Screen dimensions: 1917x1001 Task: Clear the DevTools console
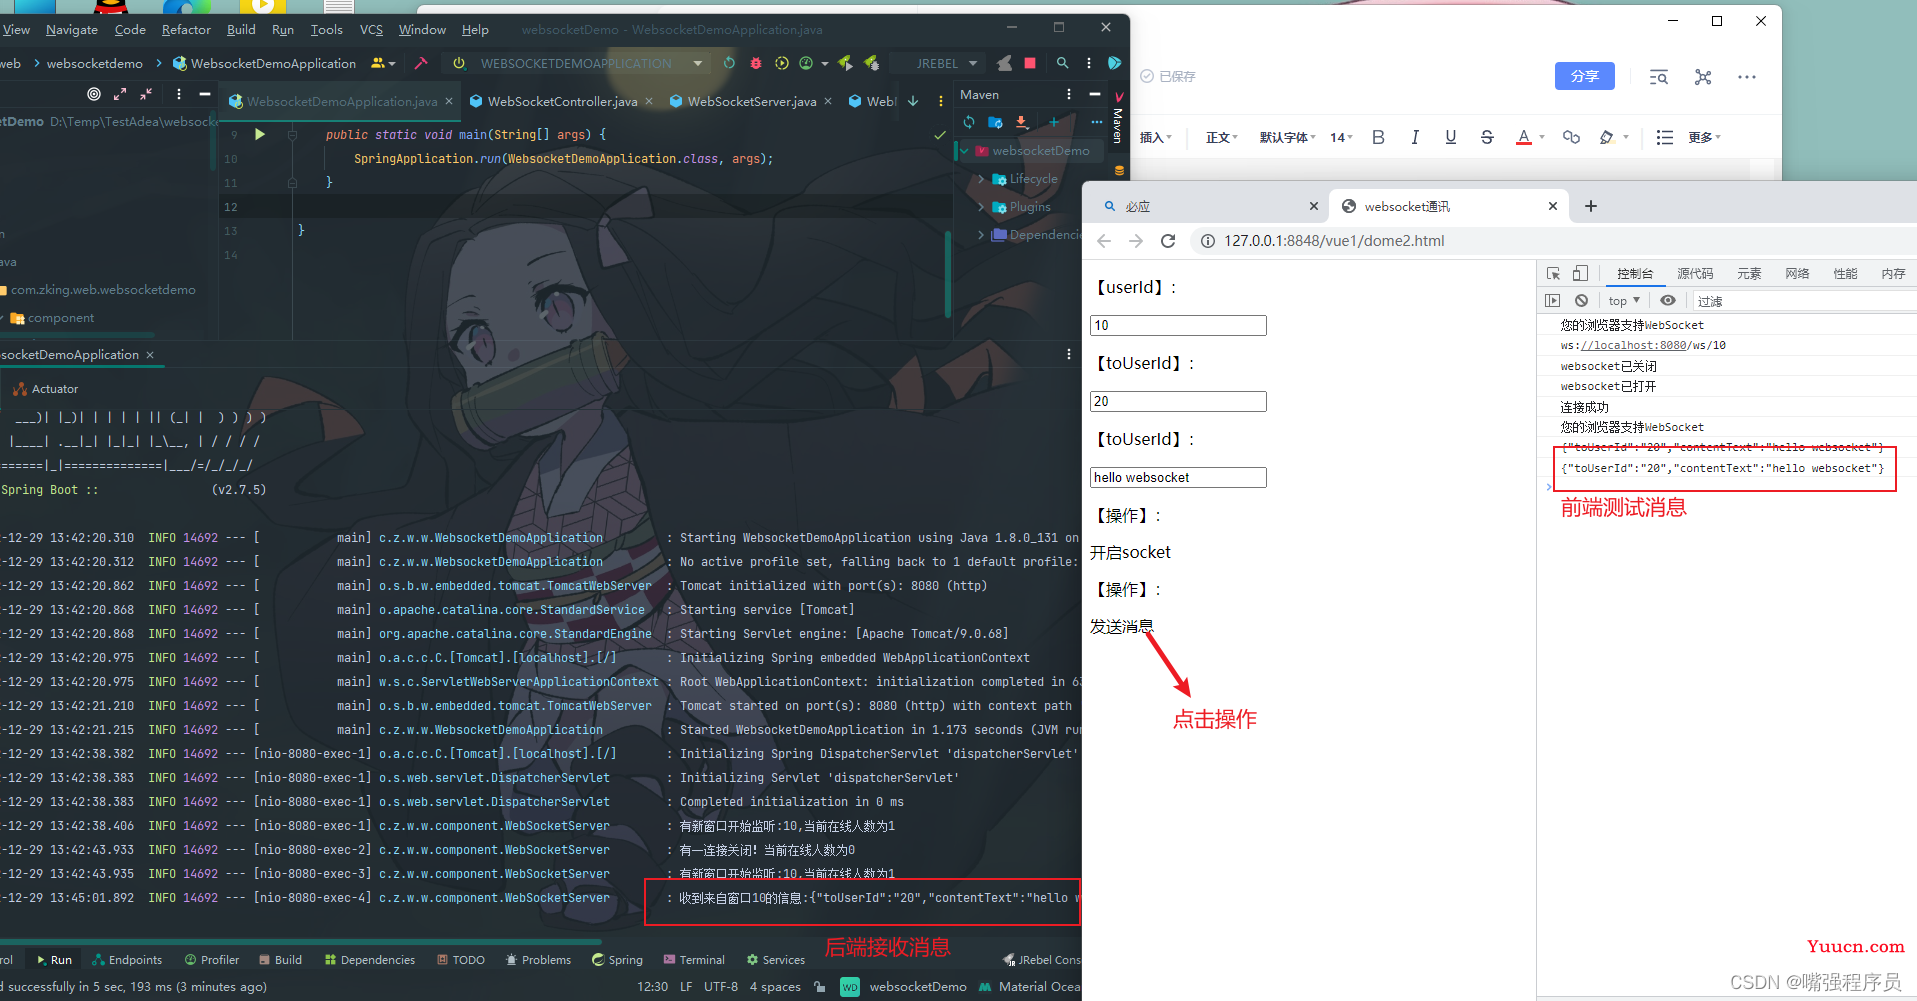tap(1581, 300)
